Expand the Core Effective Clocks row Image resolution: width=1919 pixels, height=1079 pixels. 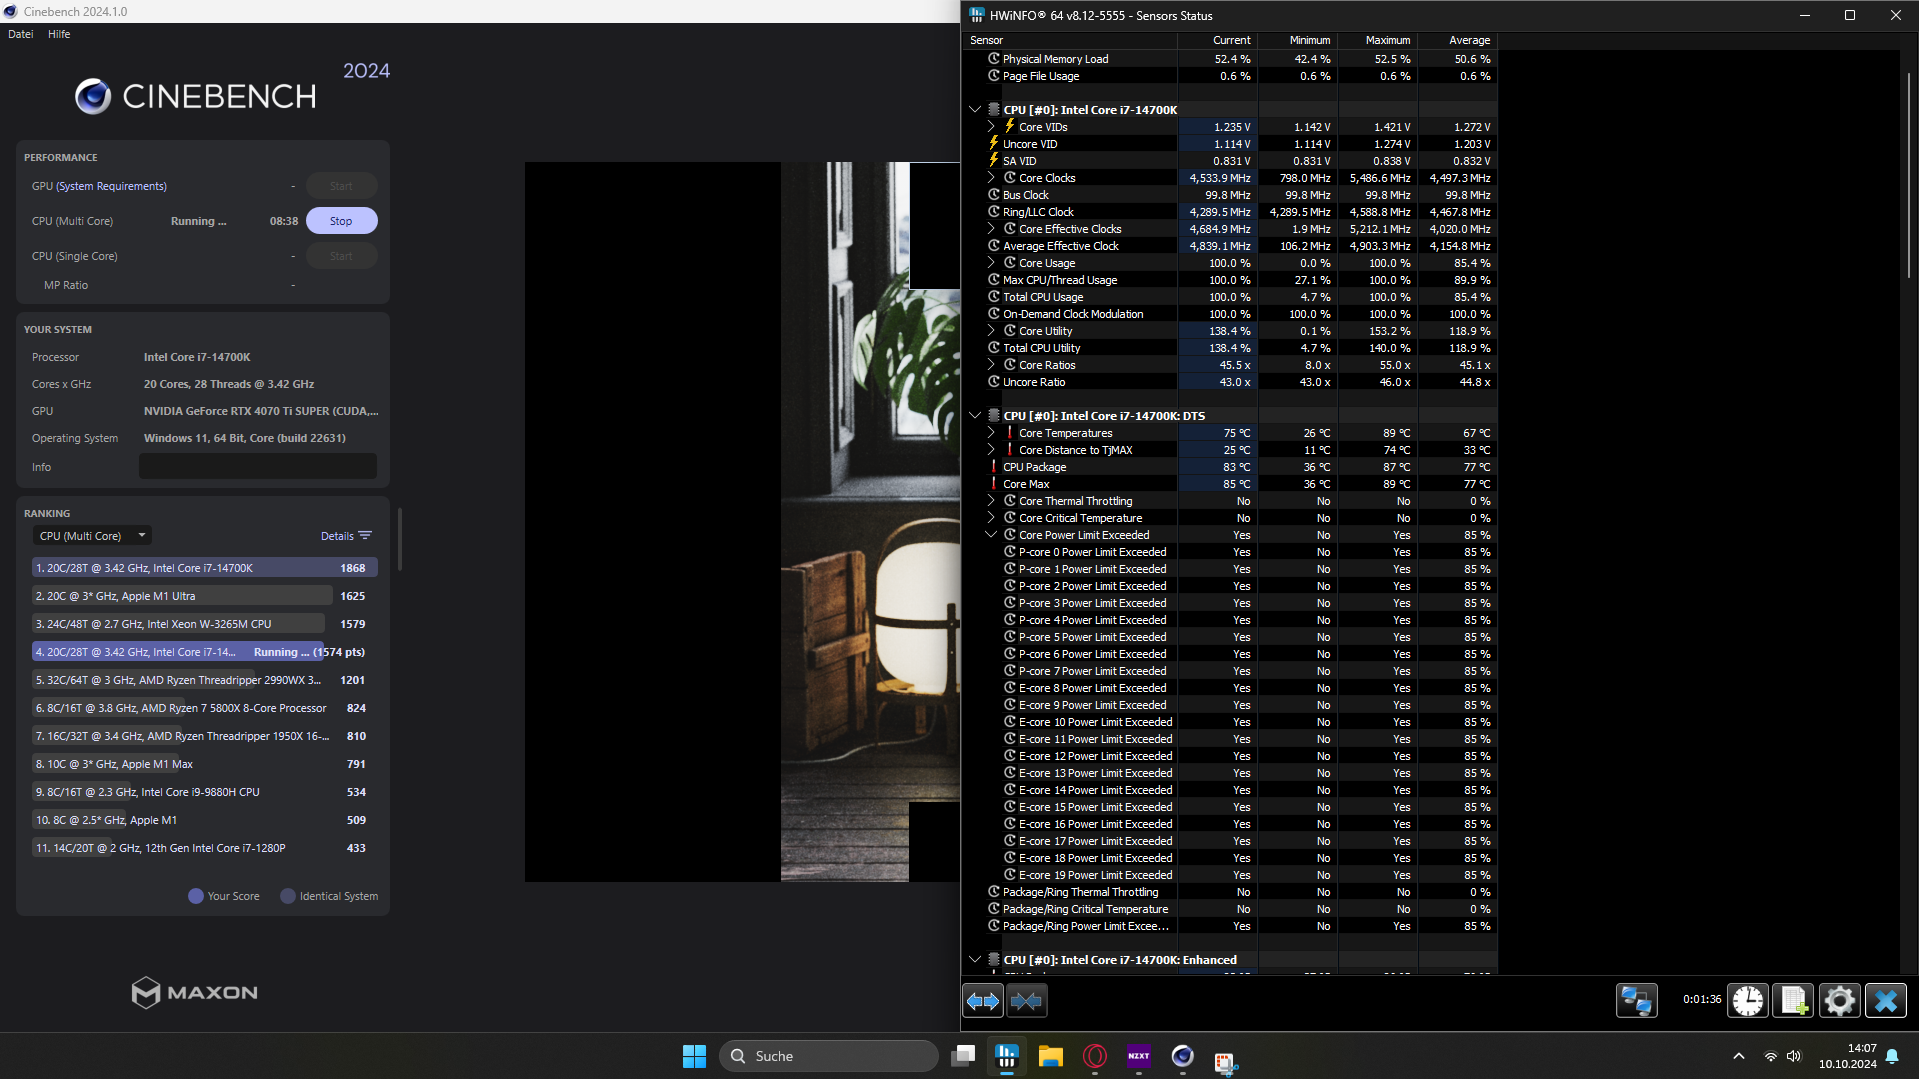coord(991,229)
